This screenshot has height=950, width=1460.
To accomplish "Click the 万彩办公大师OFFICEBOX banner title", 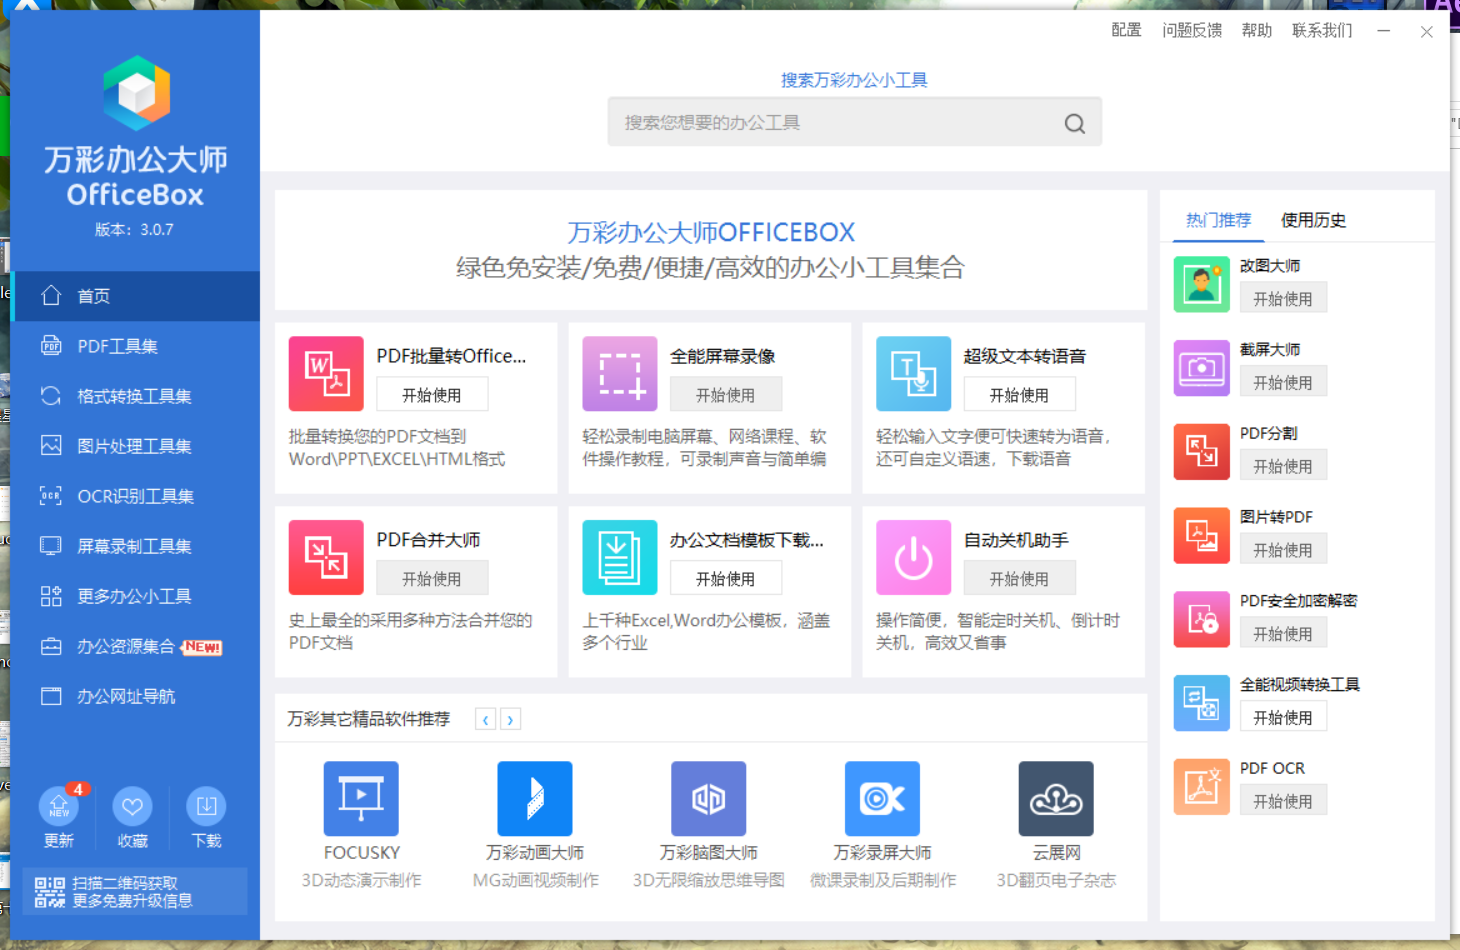I will click(x=711, y=232).
